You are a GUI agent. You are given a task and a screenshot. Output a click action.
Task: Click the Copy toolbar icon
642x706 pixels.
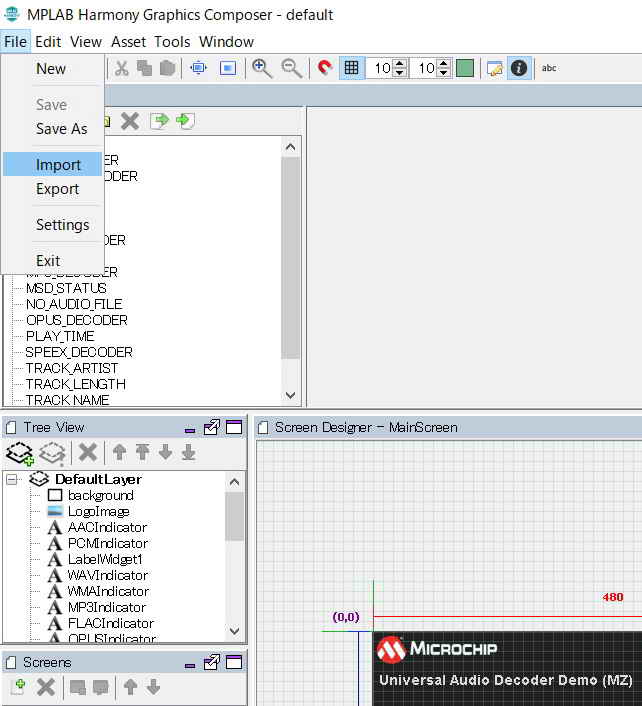tap(145, 68)
